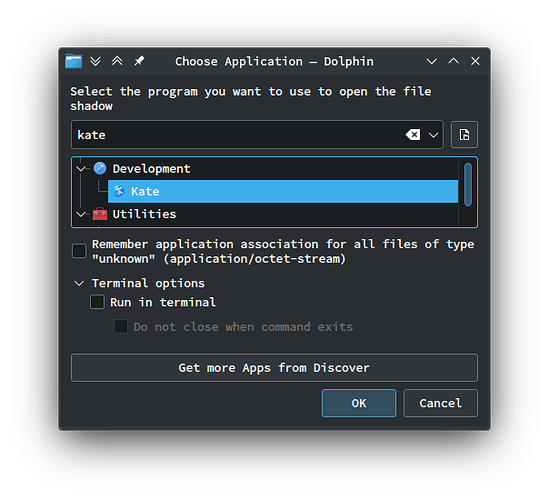Screen dimensions: 549x500
Task: Collapse the Development tree branch
Action: (x=81, y=169)
